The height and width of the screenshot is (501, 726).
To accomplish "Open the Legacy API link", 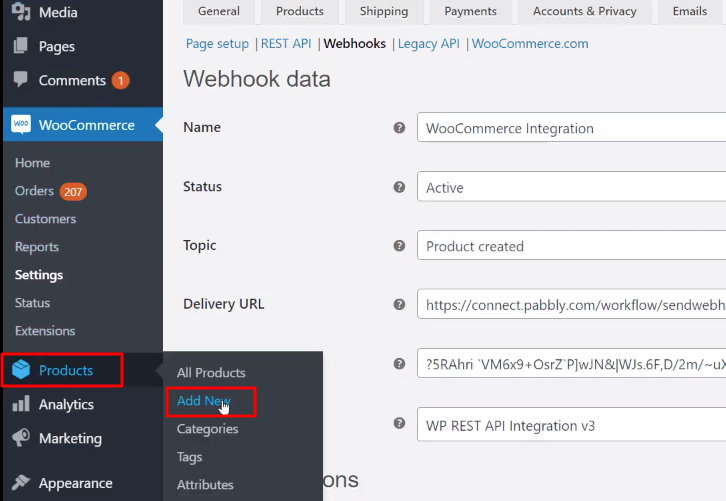I will point(429,44).
